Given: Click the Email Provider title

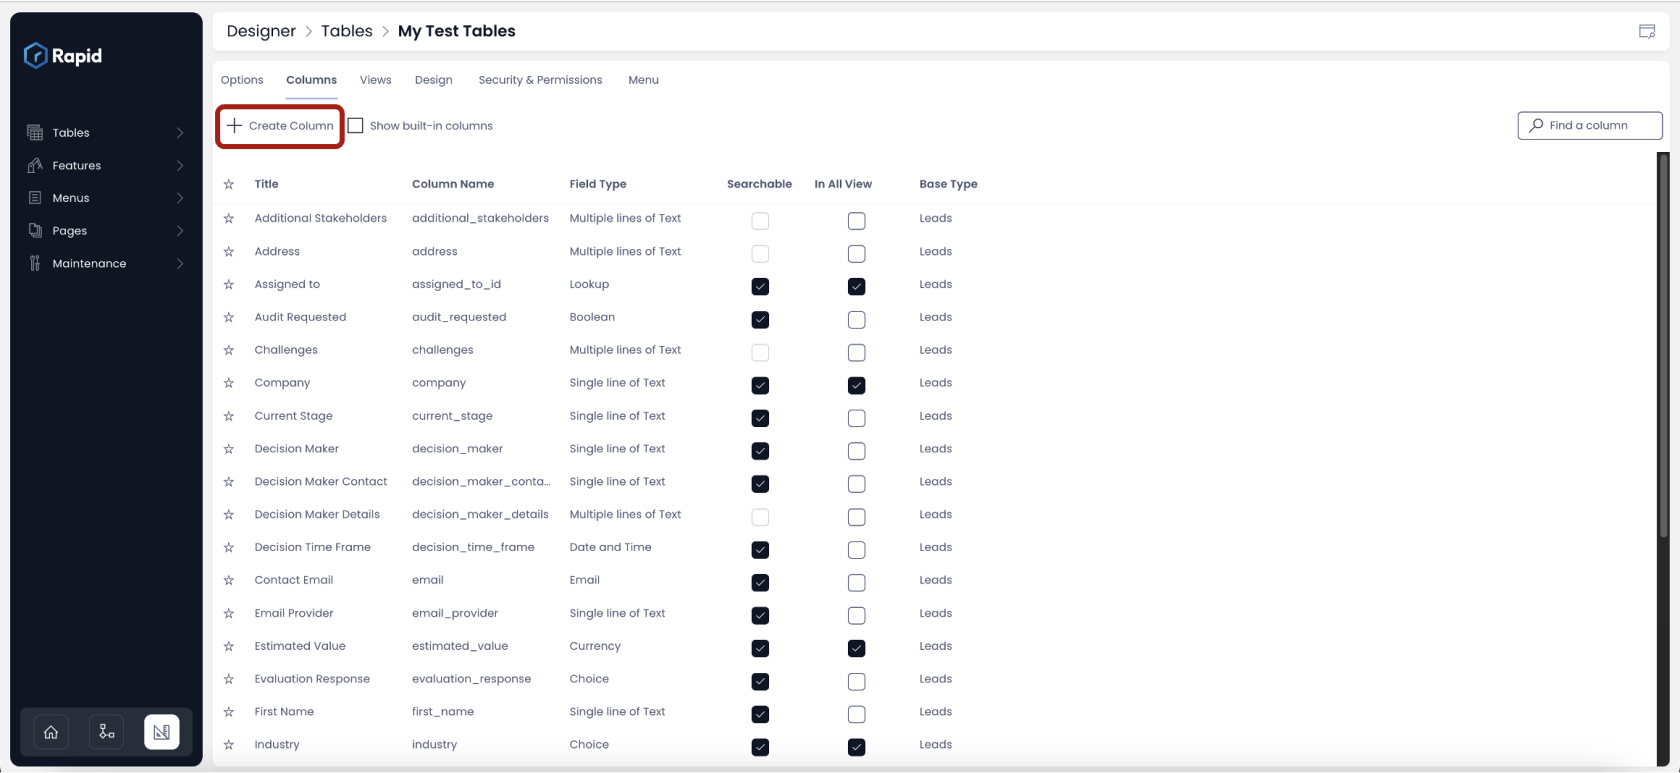Looking at the screenshot, I should pos(294,613).
